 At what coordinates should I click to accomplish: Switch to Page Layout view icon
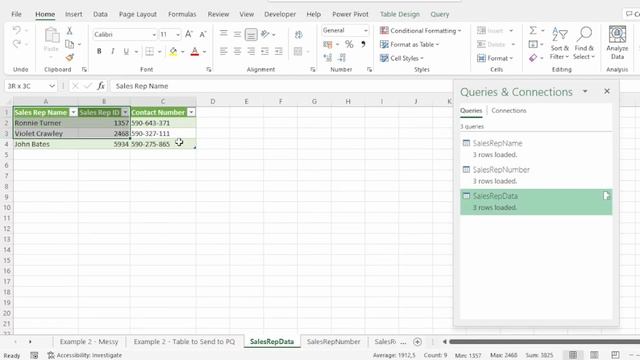coord(594,355)
